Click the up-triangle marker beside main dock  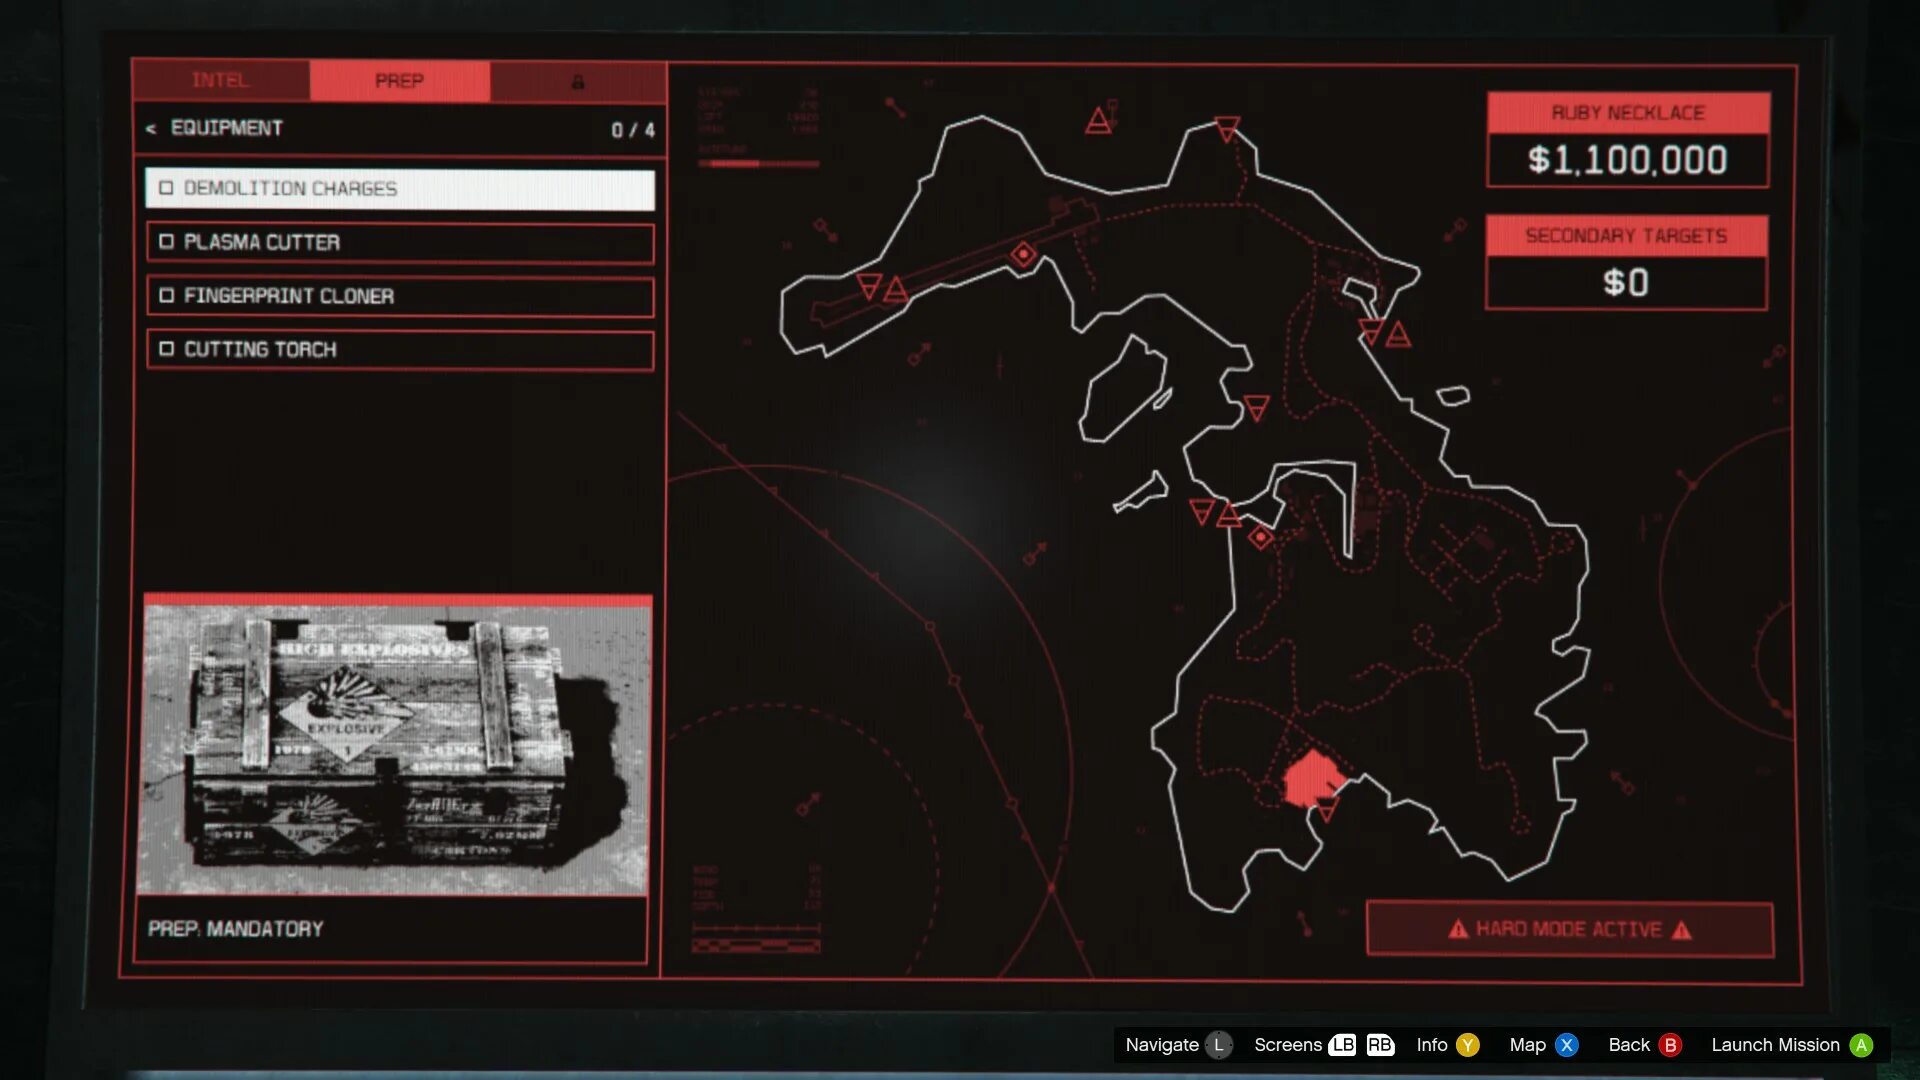1229,516
